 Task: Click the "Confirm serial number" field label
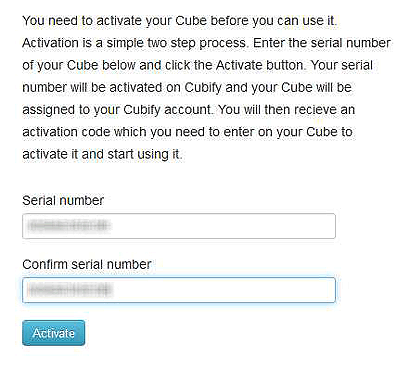(x=87, y=264)
